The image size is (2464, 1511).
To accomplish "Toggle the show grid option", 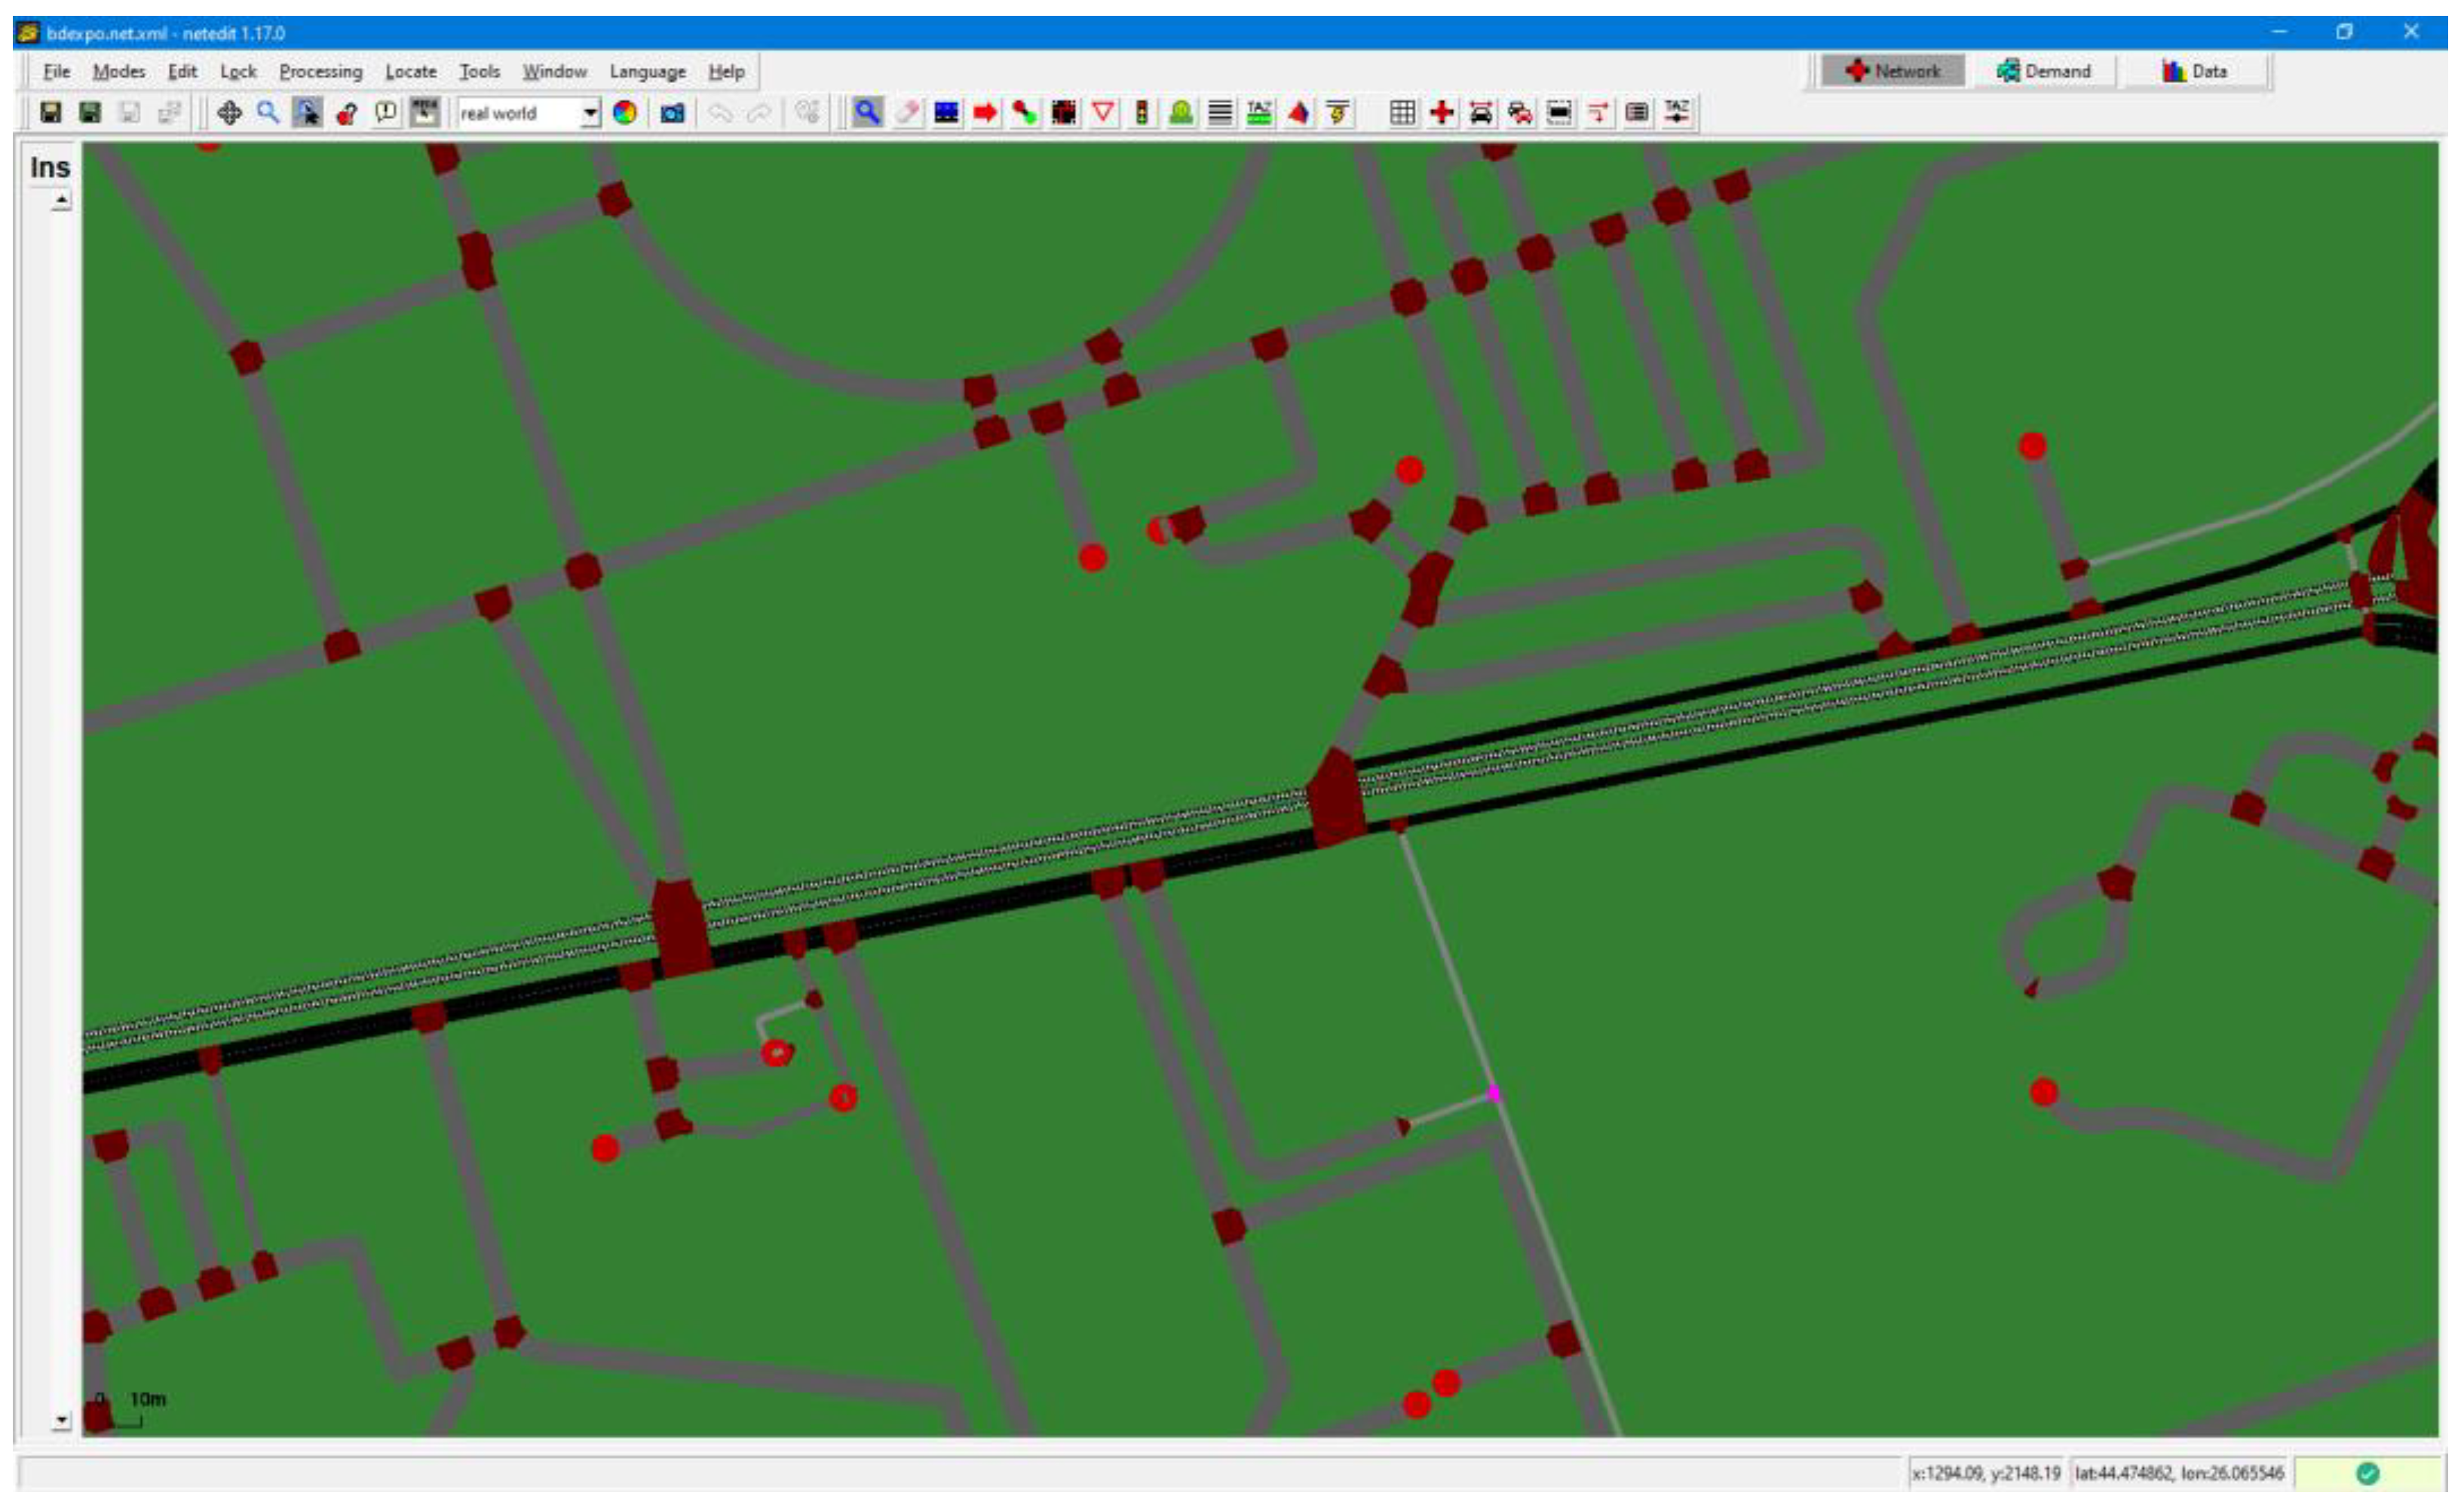I will (1402, 113).
